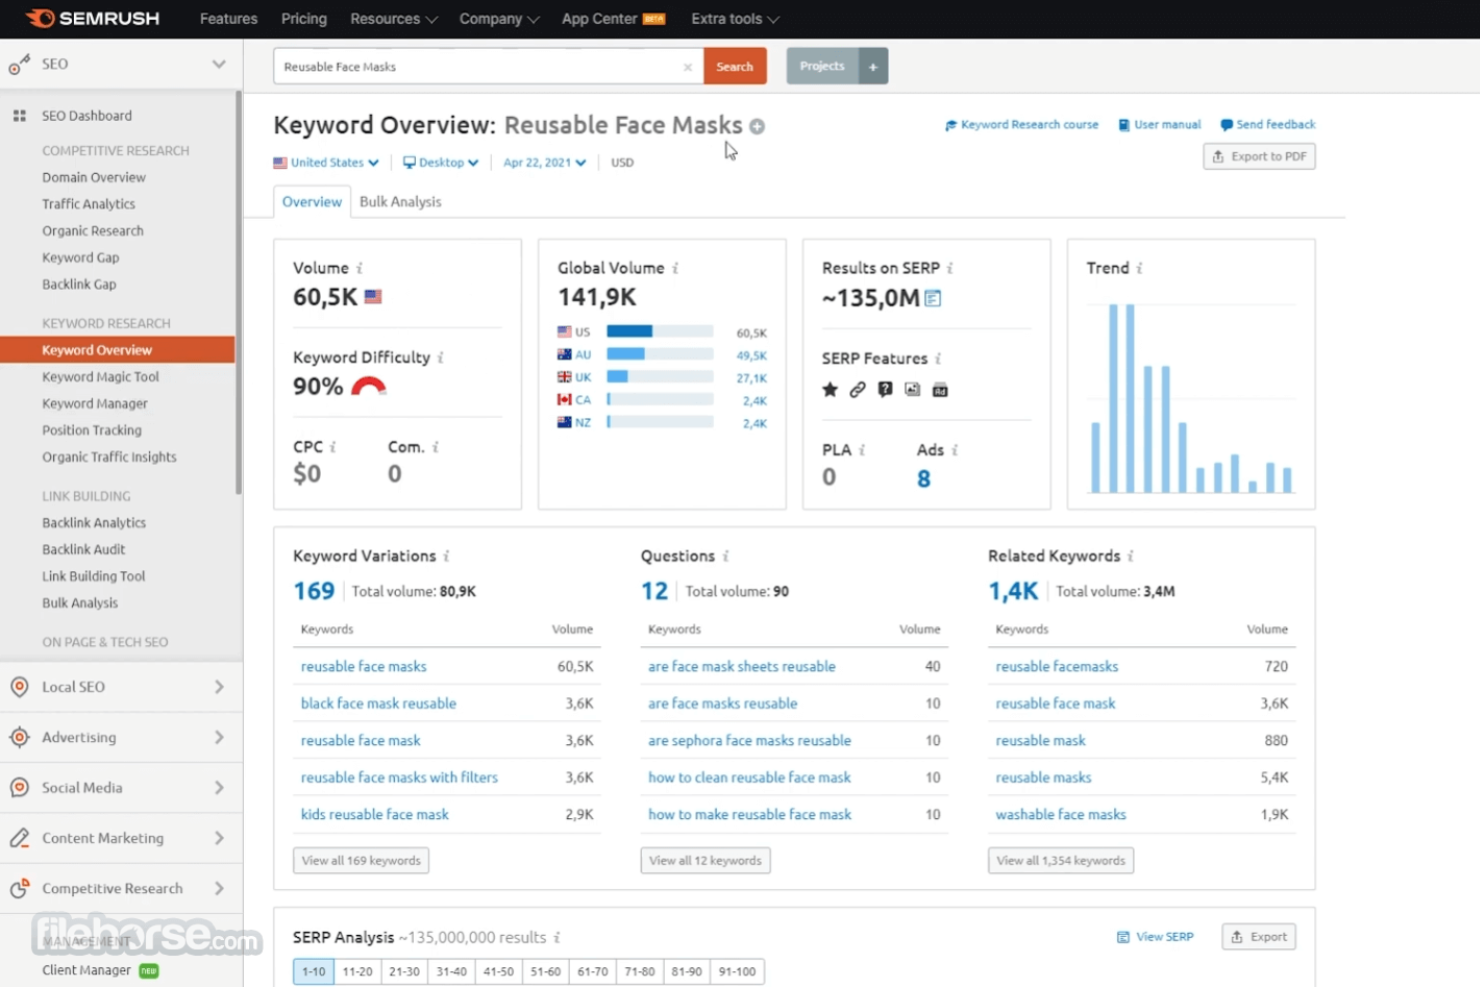Switch to the Bulk Analysis tab
Screen dimensions: 1480x987
click(400, 202)
